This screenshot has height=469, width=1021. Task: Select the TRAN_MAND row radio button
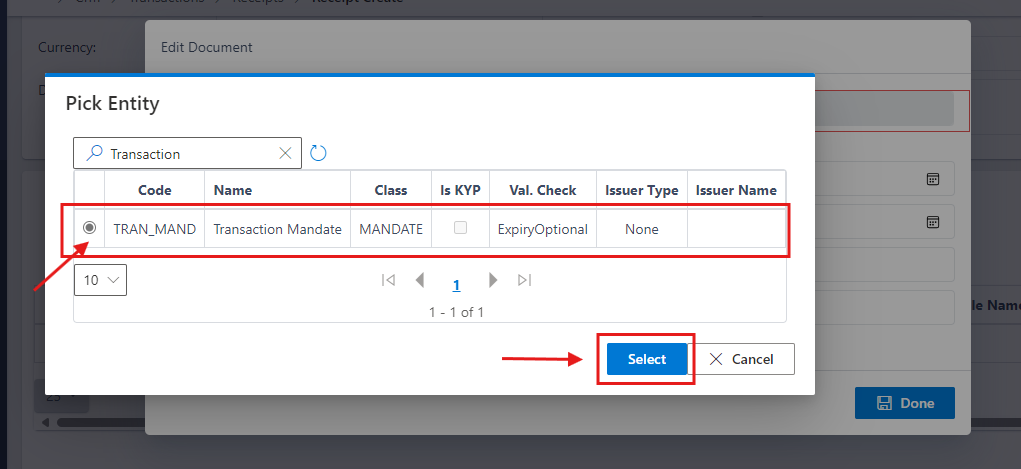pos(89,228)
